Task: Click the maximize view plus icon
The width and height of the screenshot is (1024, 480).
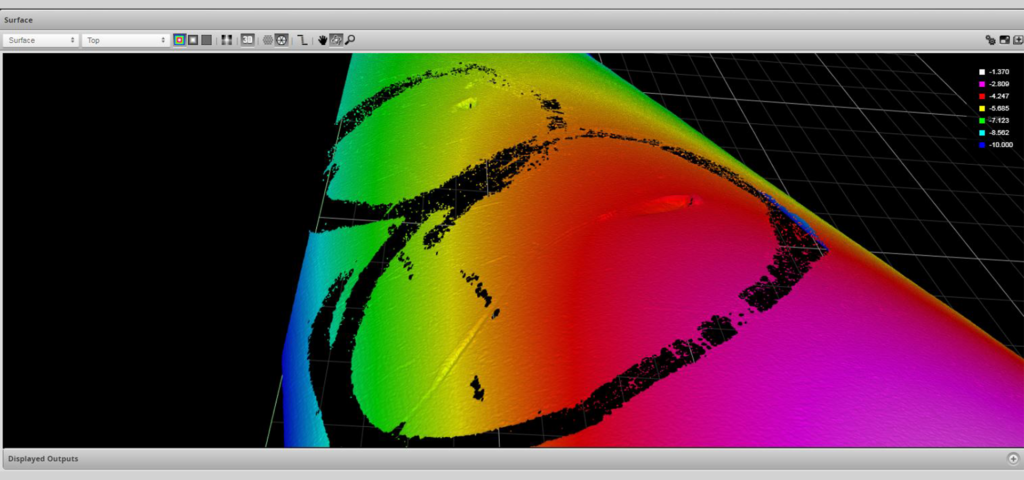Action: tap(1017, 40)
